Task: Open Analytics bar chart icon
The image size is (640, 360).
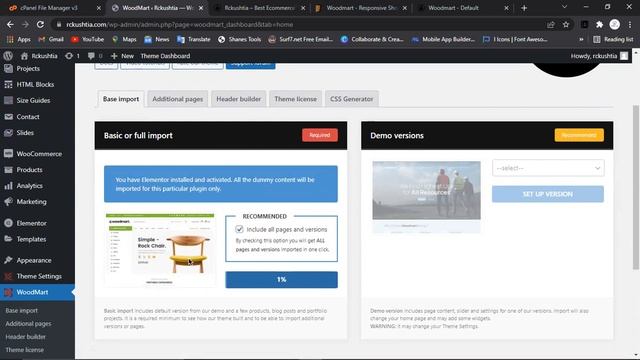Action: [x=8, y=186]
